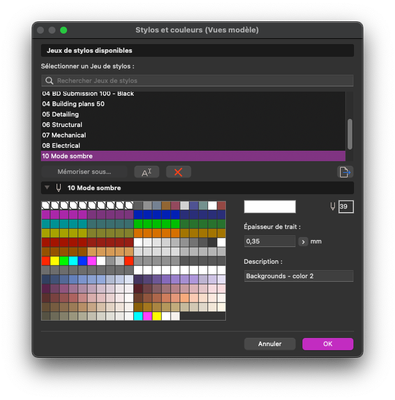Pick dusty rose swatch in the top row
The height and width of the screenshot is (400, 395).
pyautogui.click(x=175, y=205)
